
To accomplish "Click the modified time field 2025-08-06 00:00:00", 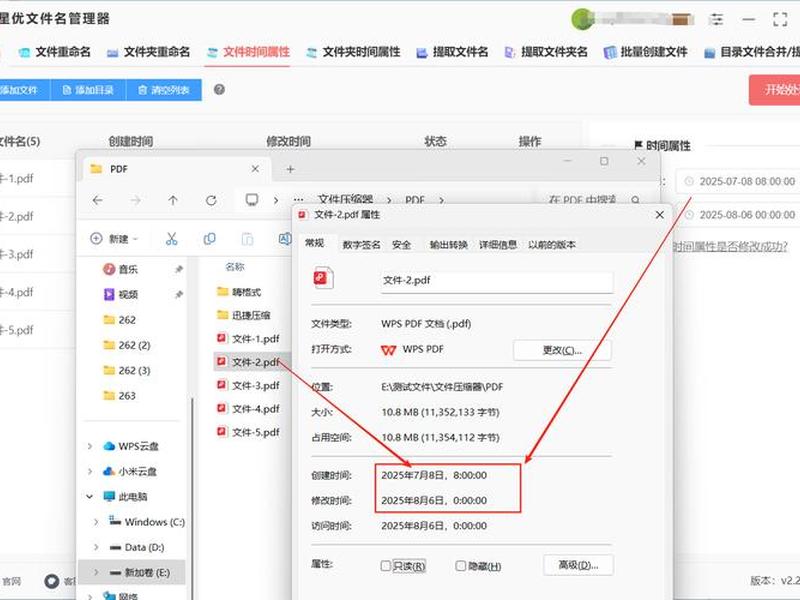I will pyautogui.click(x=738, y=215).
